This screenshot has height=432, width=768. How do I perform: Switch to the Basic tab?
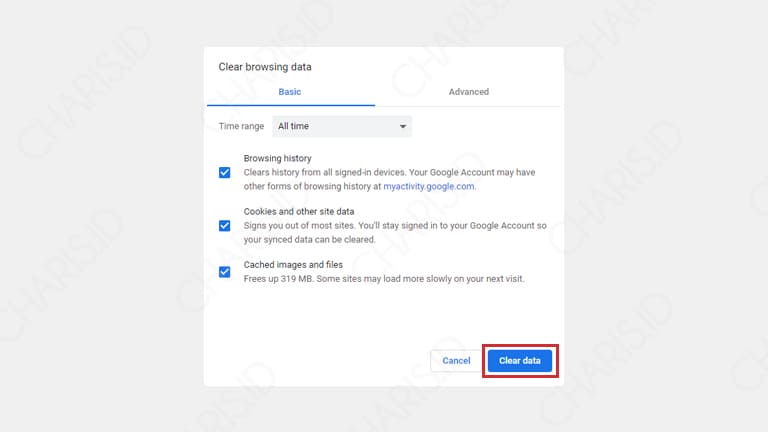tap(290, 92)
